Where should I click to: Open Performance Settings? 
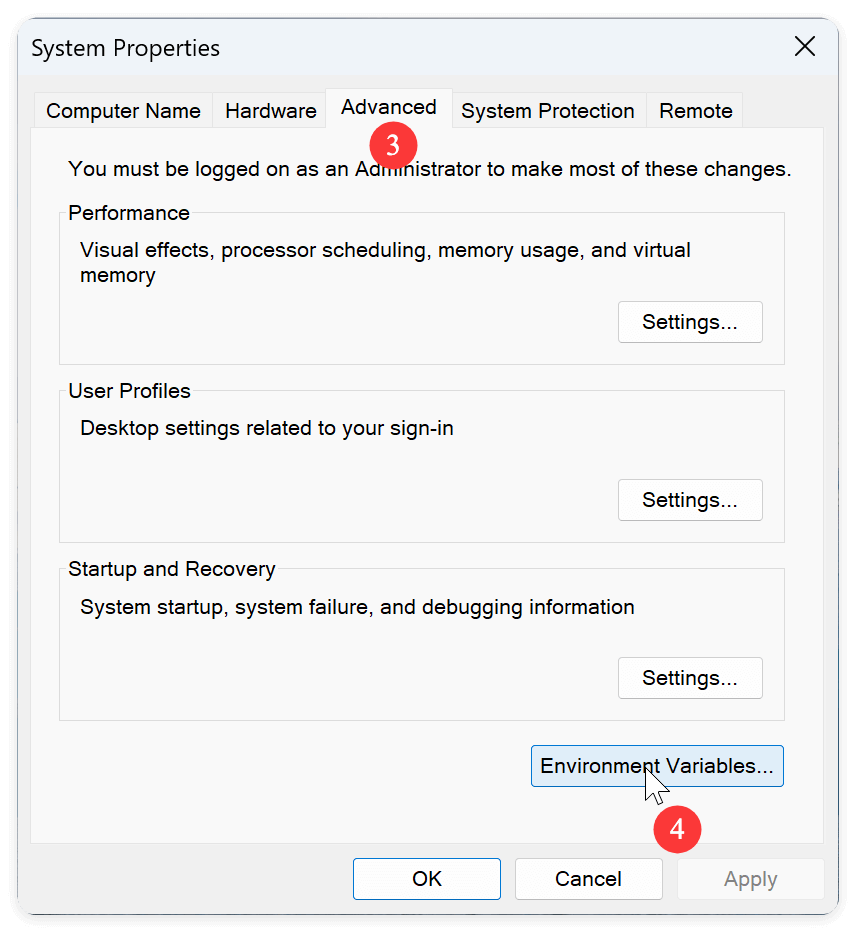point(690,322)
